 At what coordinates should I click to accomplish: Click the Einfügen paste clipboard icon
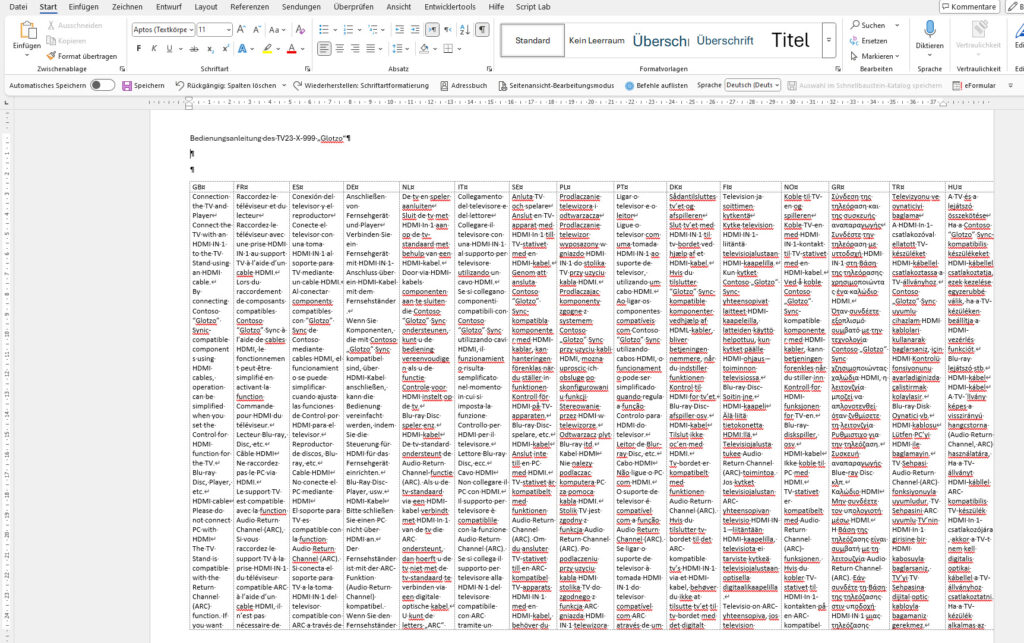point(27,30)
